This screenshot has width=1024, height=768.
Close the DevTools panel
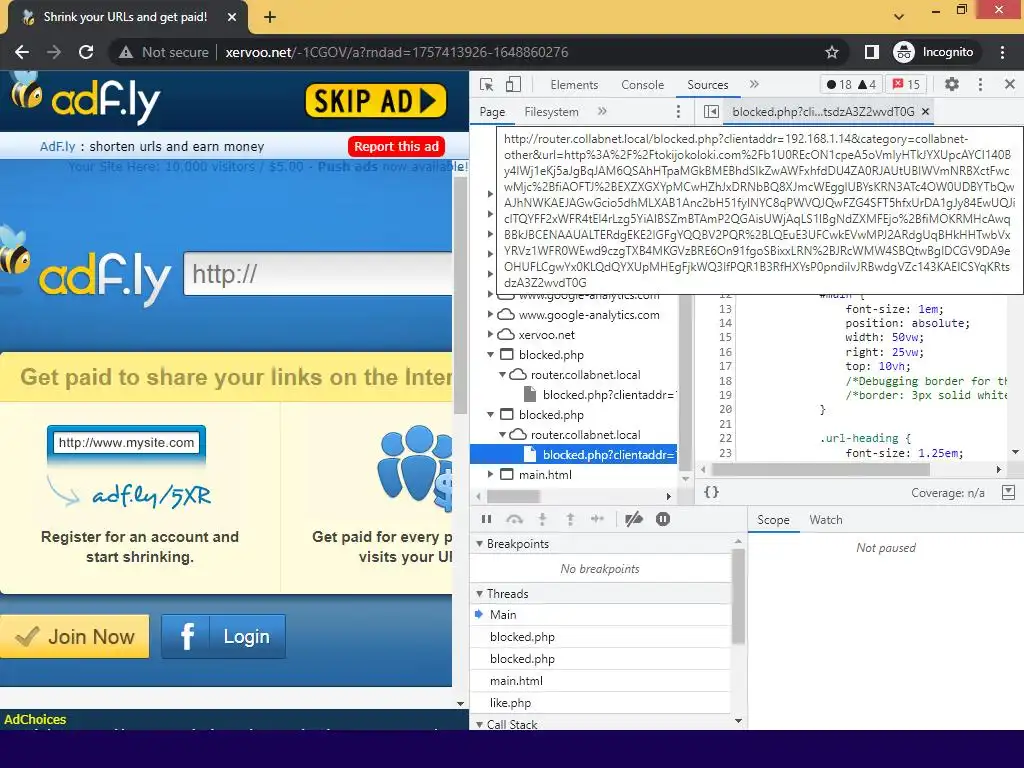(x=1010, y=84)
